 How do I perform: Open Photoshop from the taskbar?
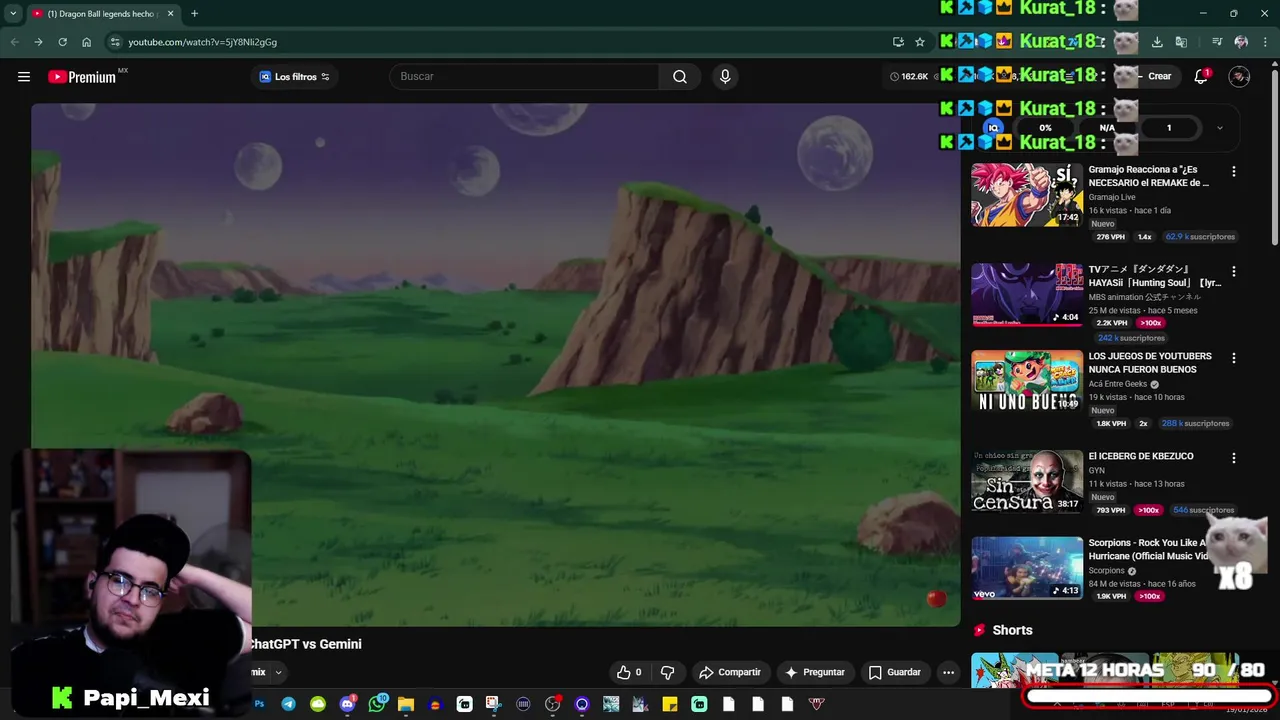click(x=259, y=704)
